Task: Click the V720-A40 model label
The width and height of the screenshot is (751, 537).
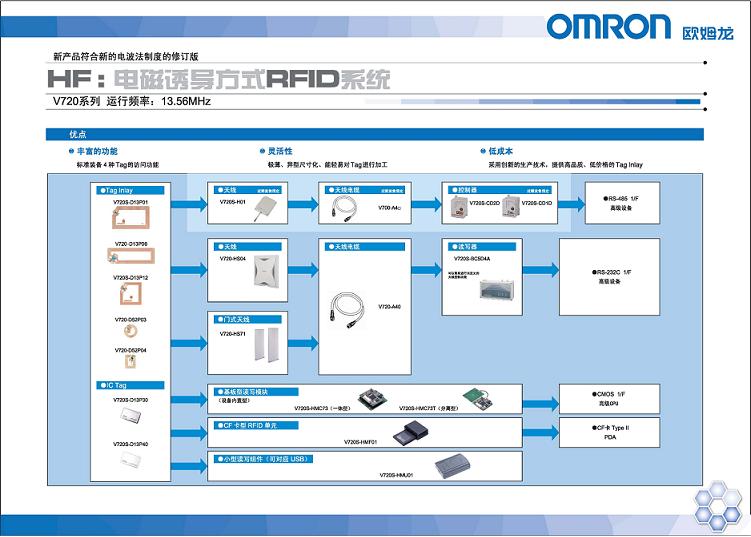Action: [389, 307]
